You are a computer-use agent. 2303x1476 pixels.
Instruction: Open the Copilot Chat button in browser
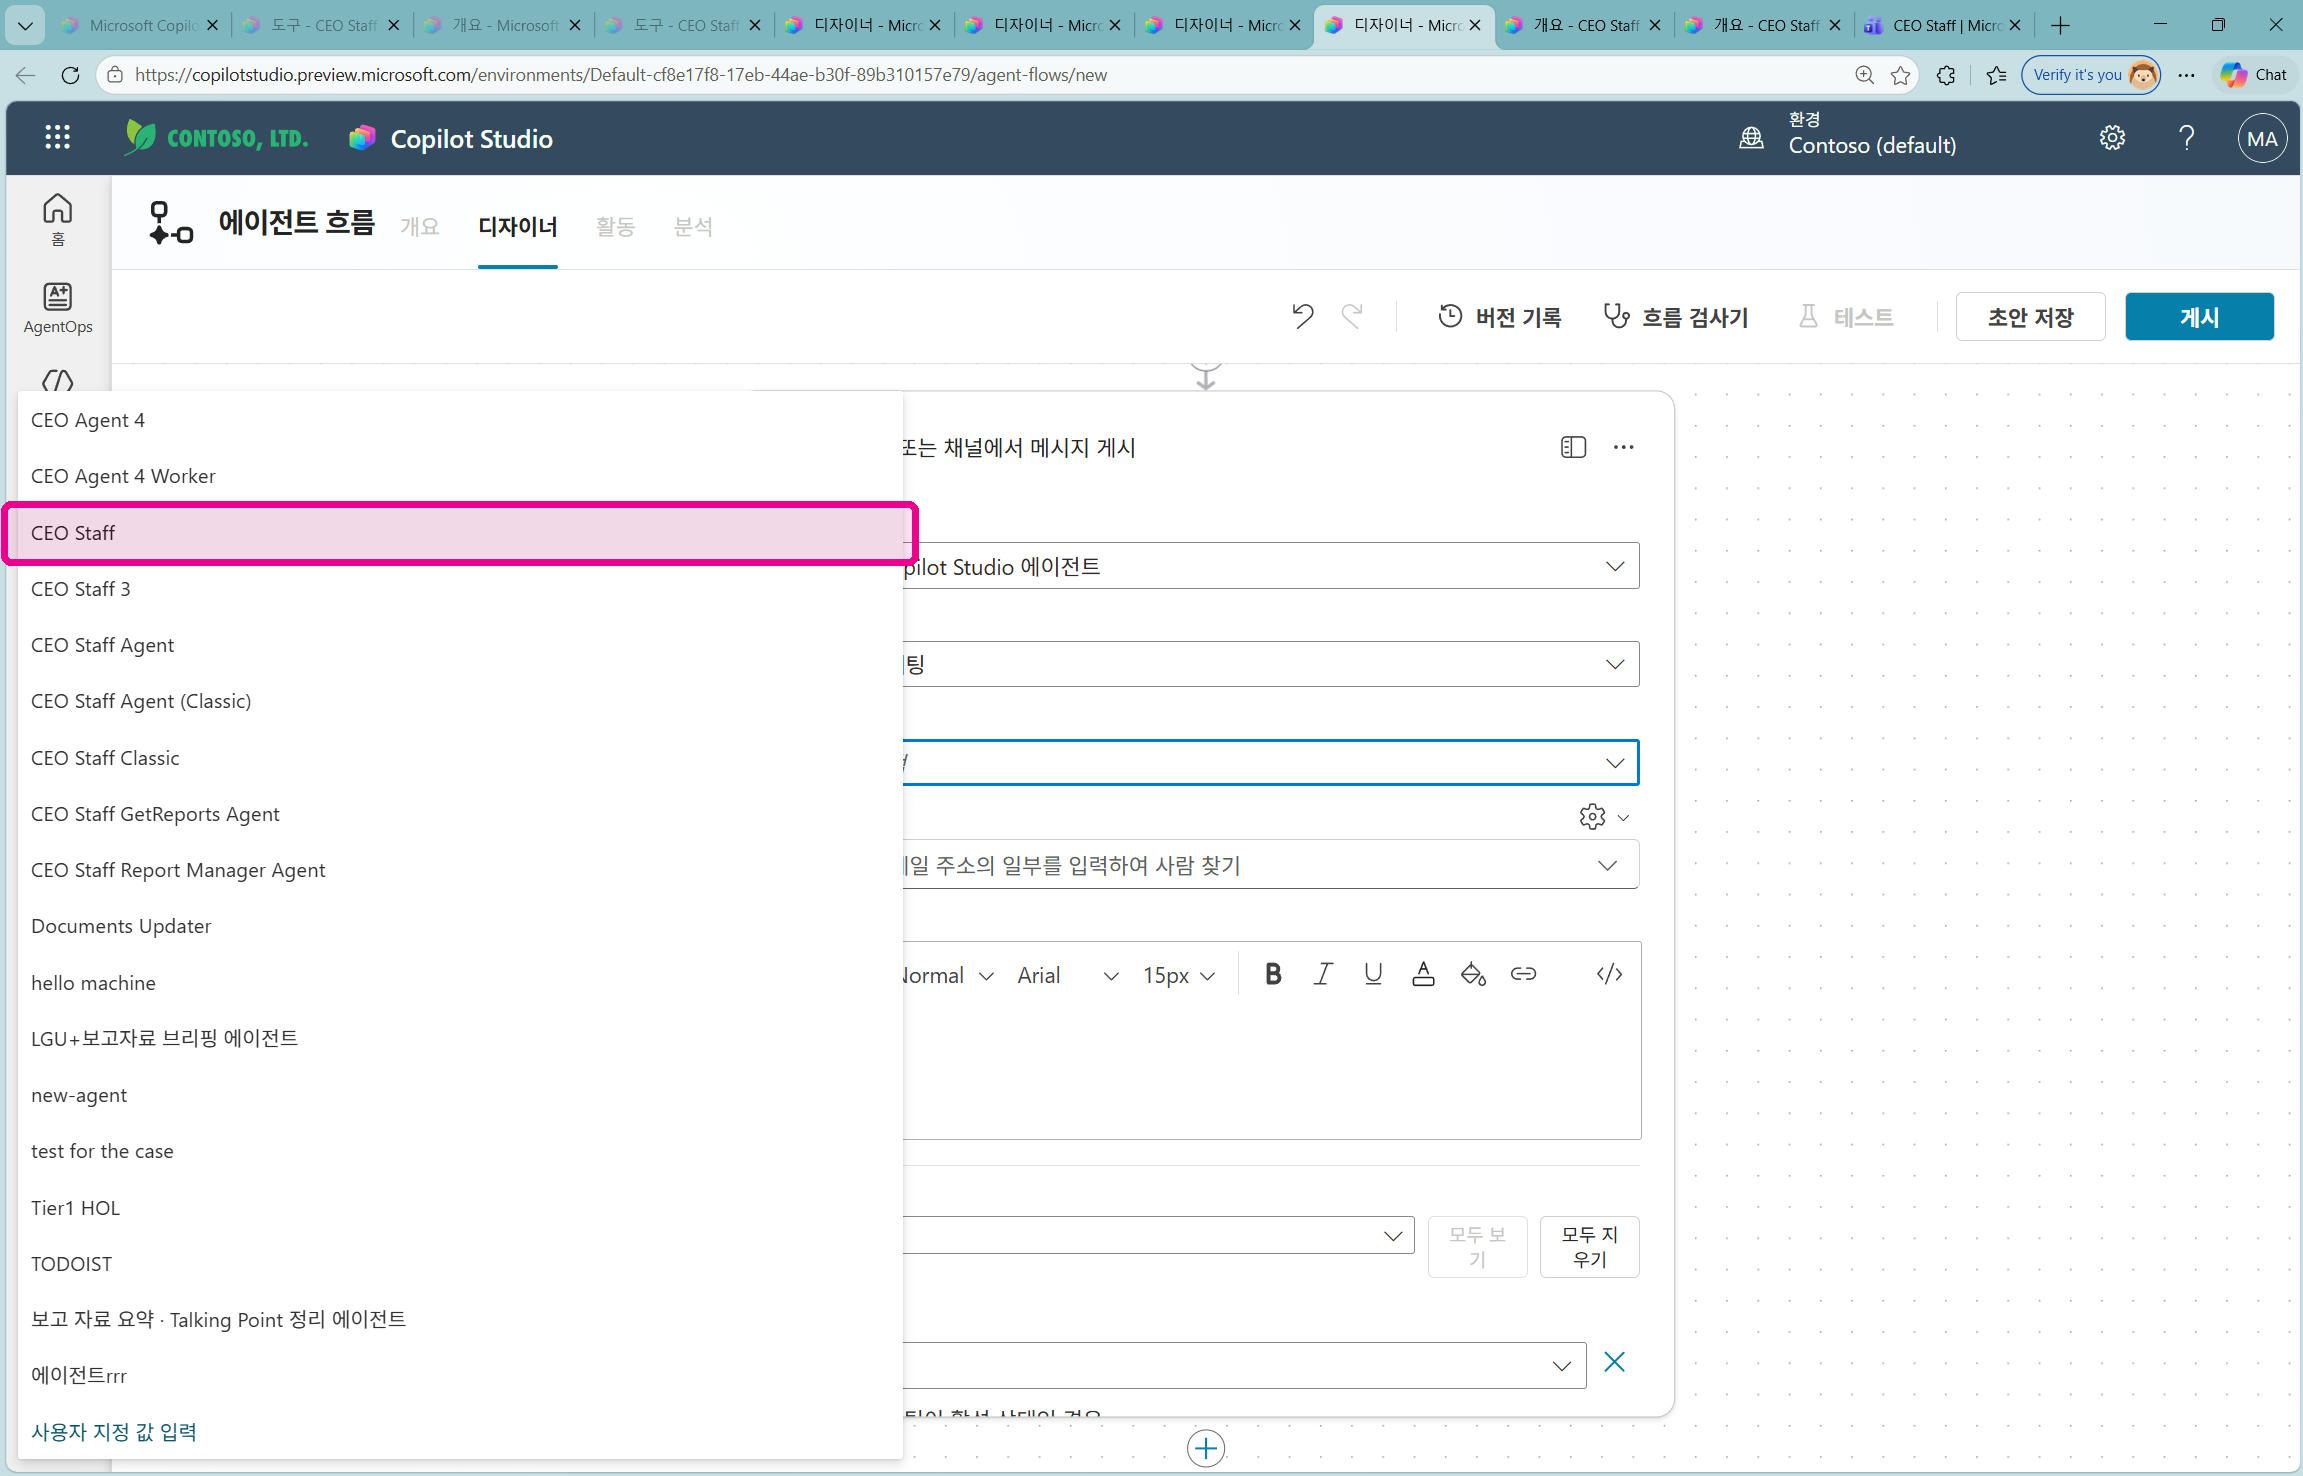pyautogui.click(x=2254, y=75)
